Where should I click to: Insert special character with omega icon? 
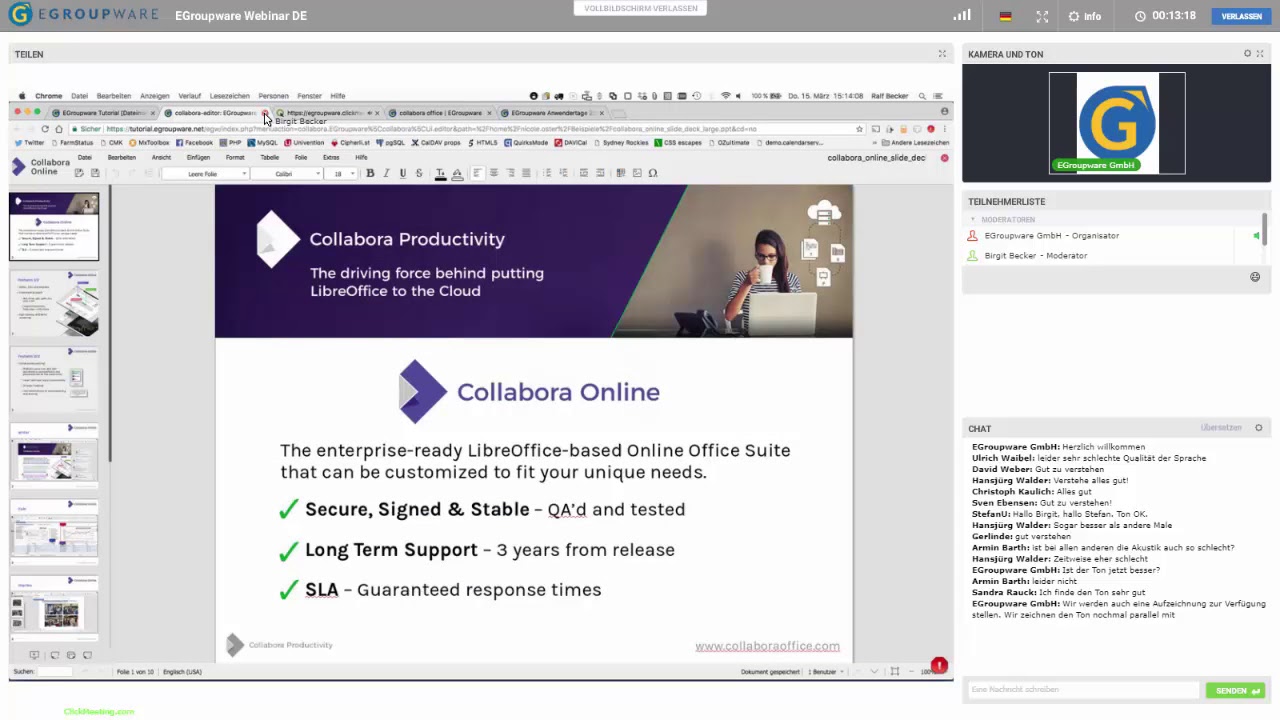point(653,173)
